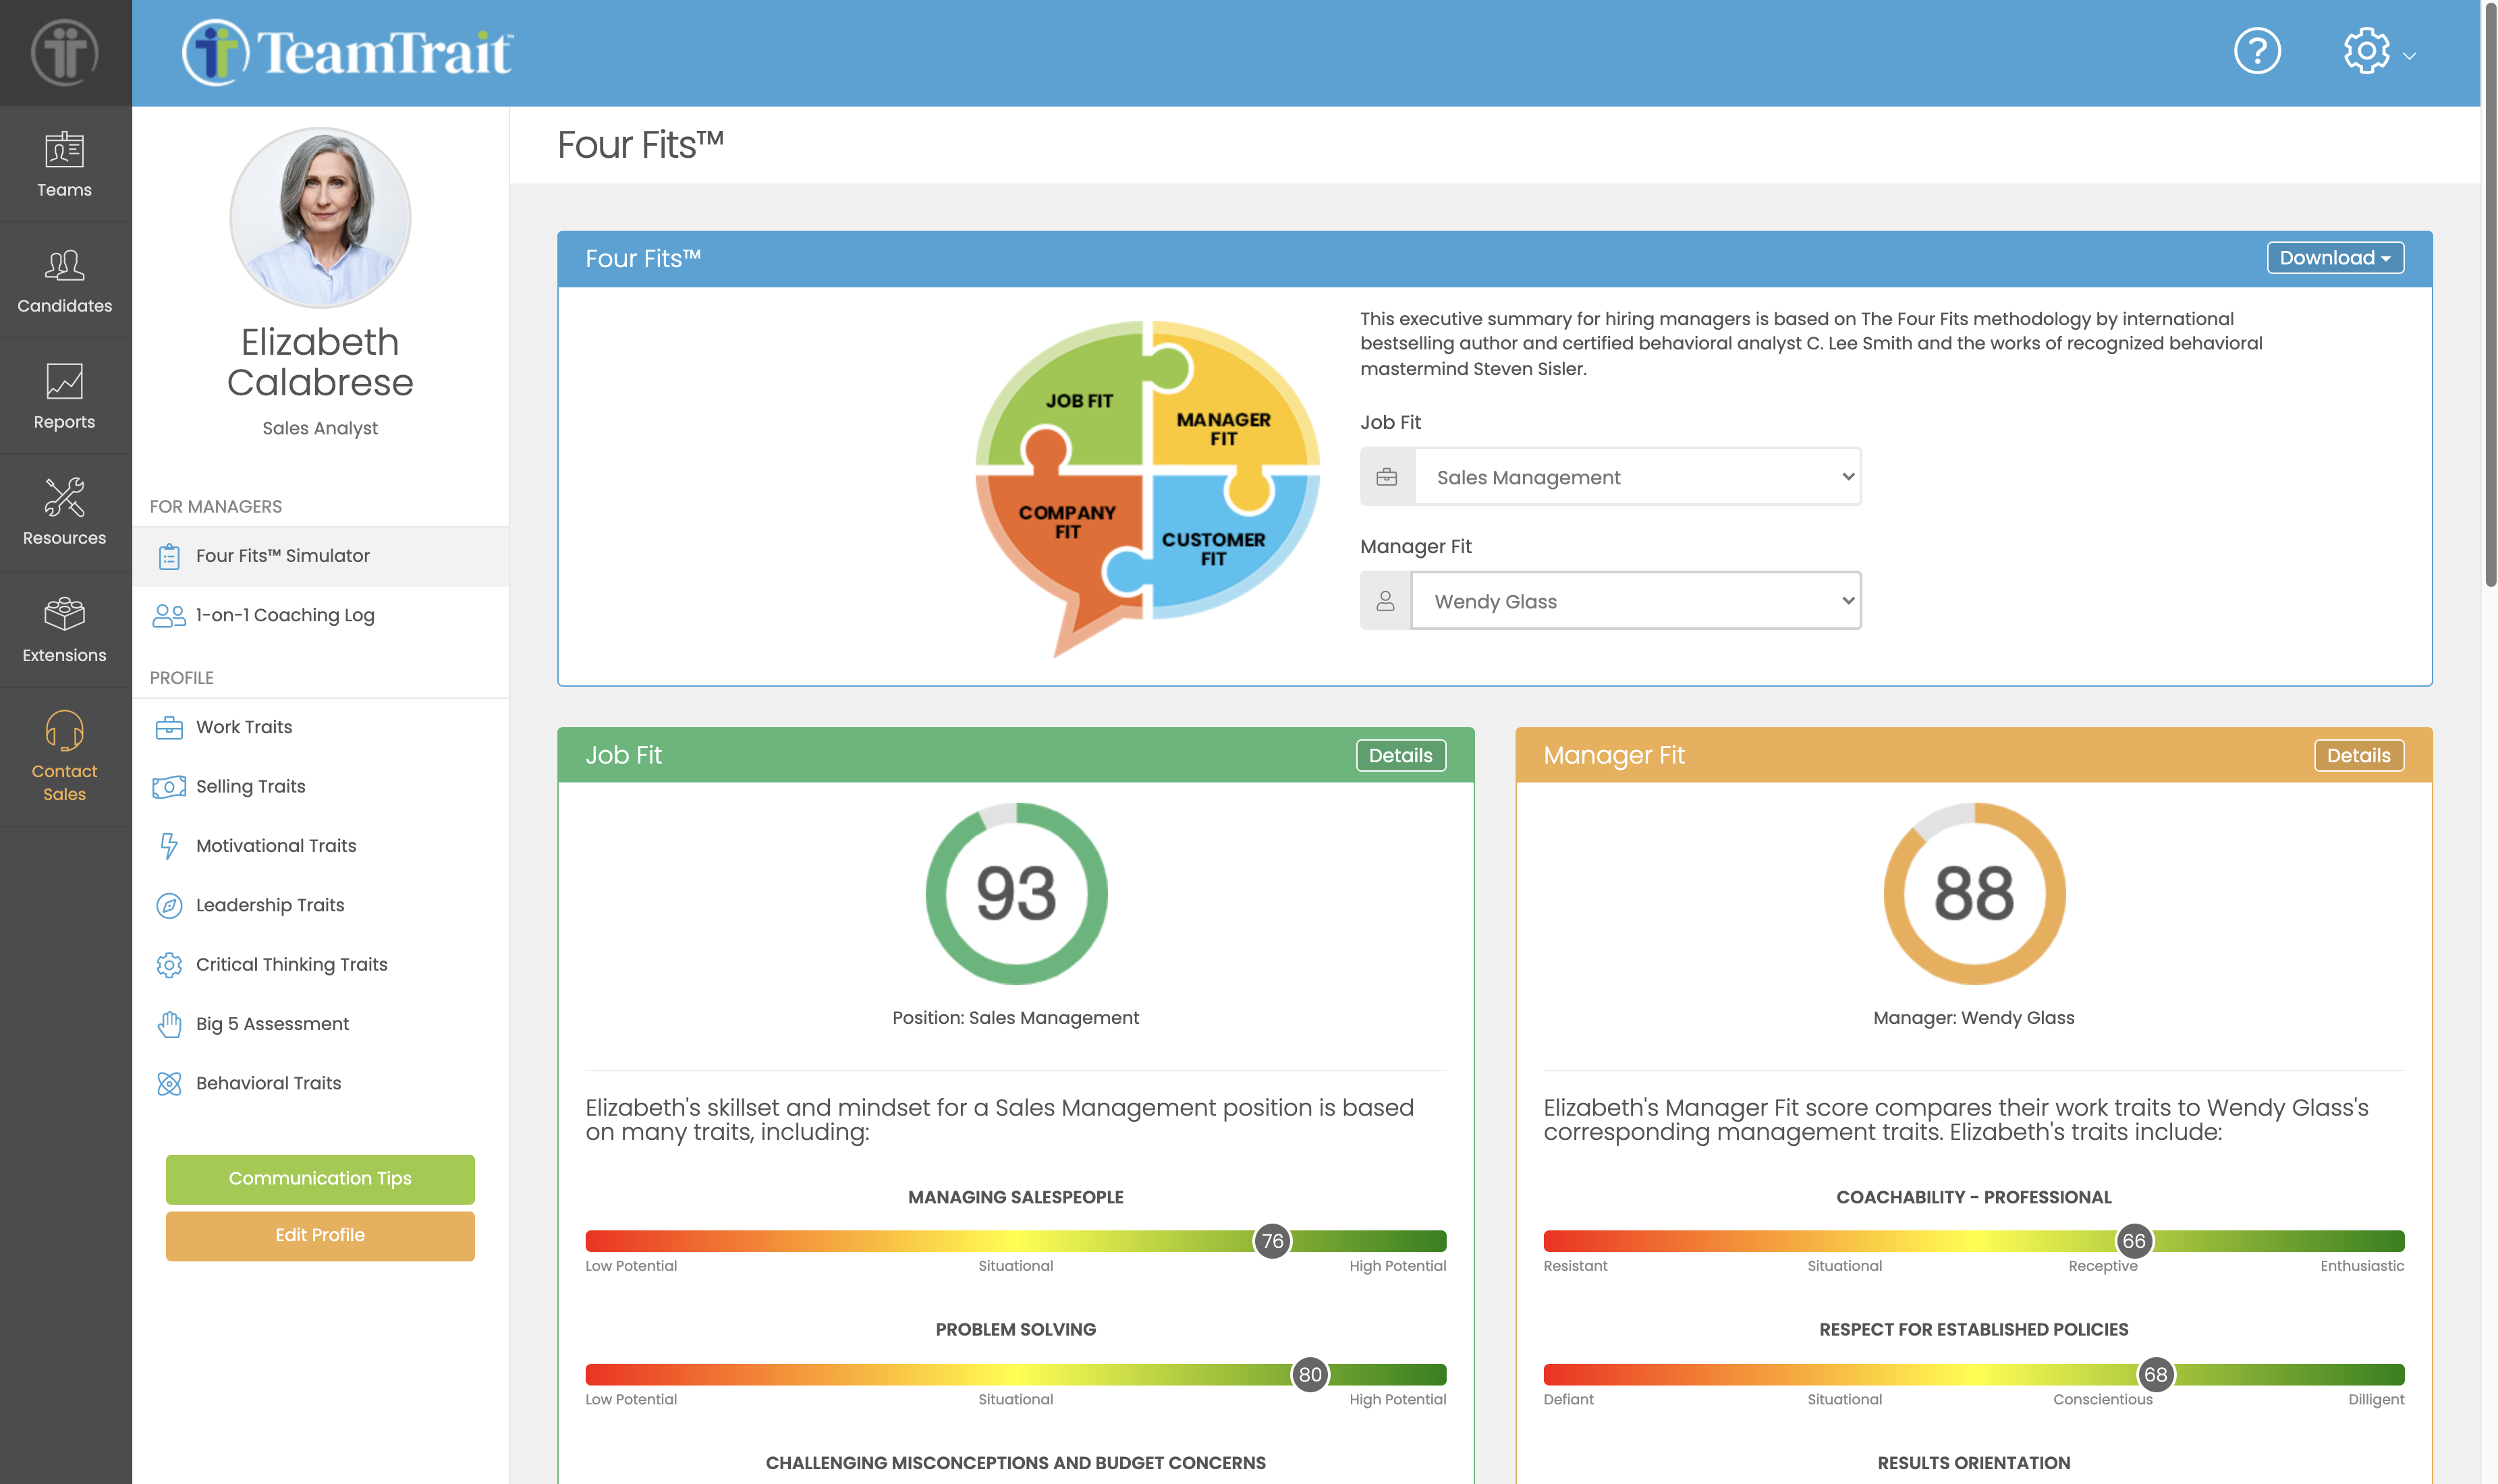Open the Reports chart icon
The image size is (2498, 1484).
pyautogui.click(x=64, y=383)
